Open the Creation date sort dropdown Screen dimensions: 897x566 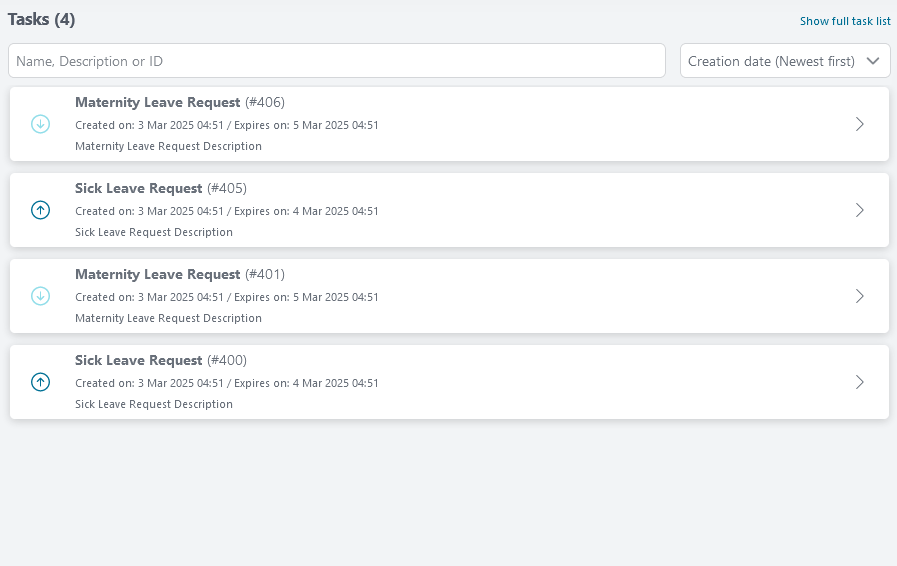point(785,61)
